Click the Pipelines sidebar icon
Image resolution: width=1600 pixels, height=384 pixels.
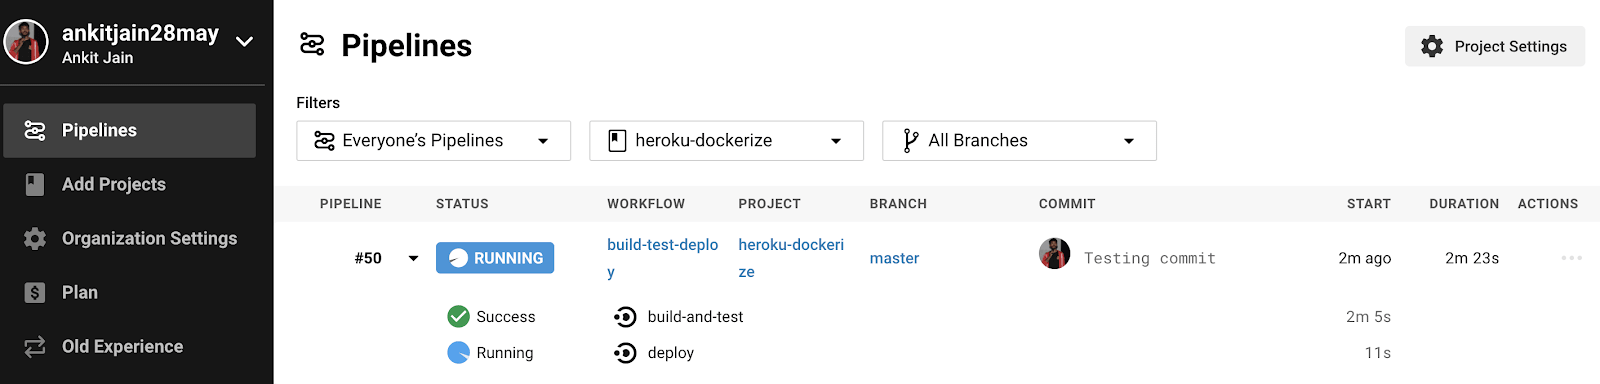[35, 130]
